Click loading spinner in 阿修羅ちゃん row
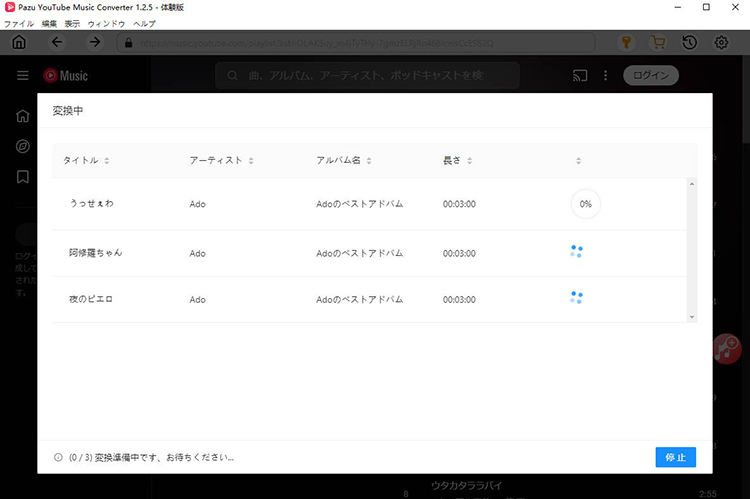Viewport: 750px width, 499px height. tap(576, 251)
